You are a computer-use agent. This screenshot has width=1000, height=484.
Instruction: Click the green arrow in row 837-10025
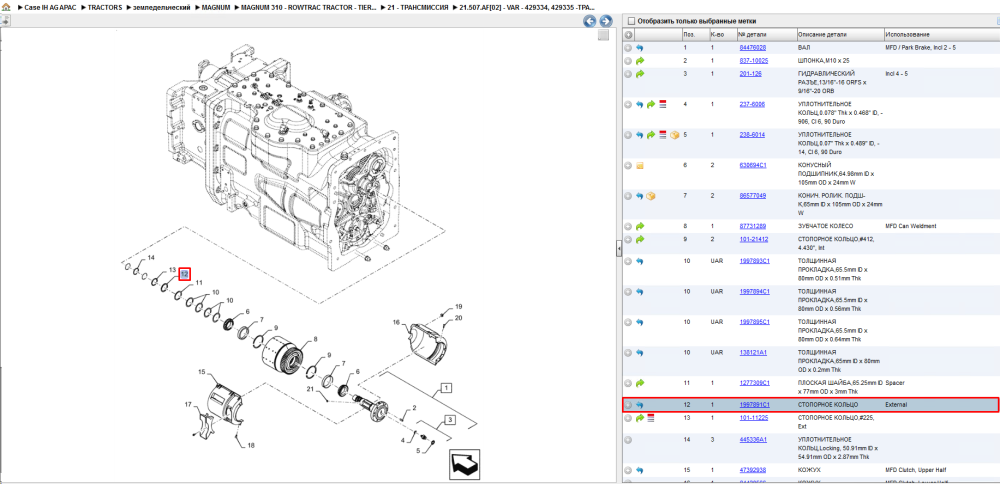pos(640,61)
